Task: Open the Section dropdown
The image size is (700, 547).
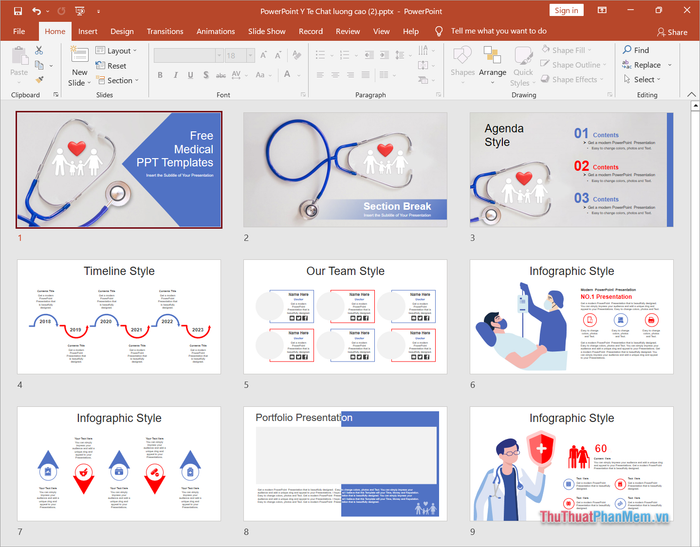Action: [117, 80]
